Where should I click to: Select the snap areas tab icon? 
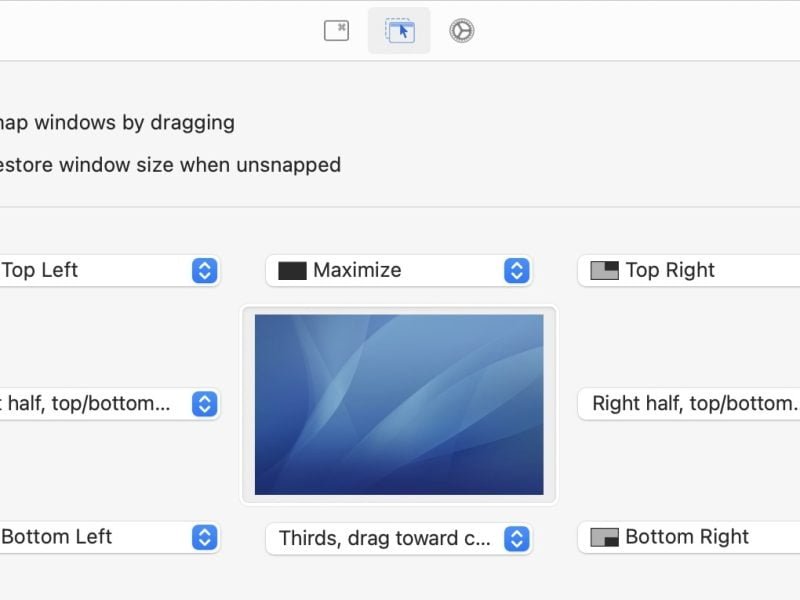(x=399, y=31)
